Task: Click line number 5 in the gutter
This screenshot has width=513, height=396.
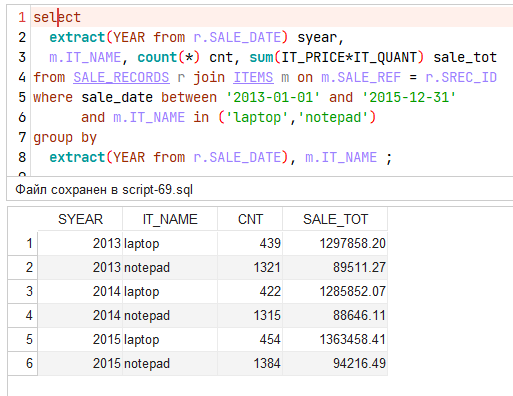Action: [22, 97]
